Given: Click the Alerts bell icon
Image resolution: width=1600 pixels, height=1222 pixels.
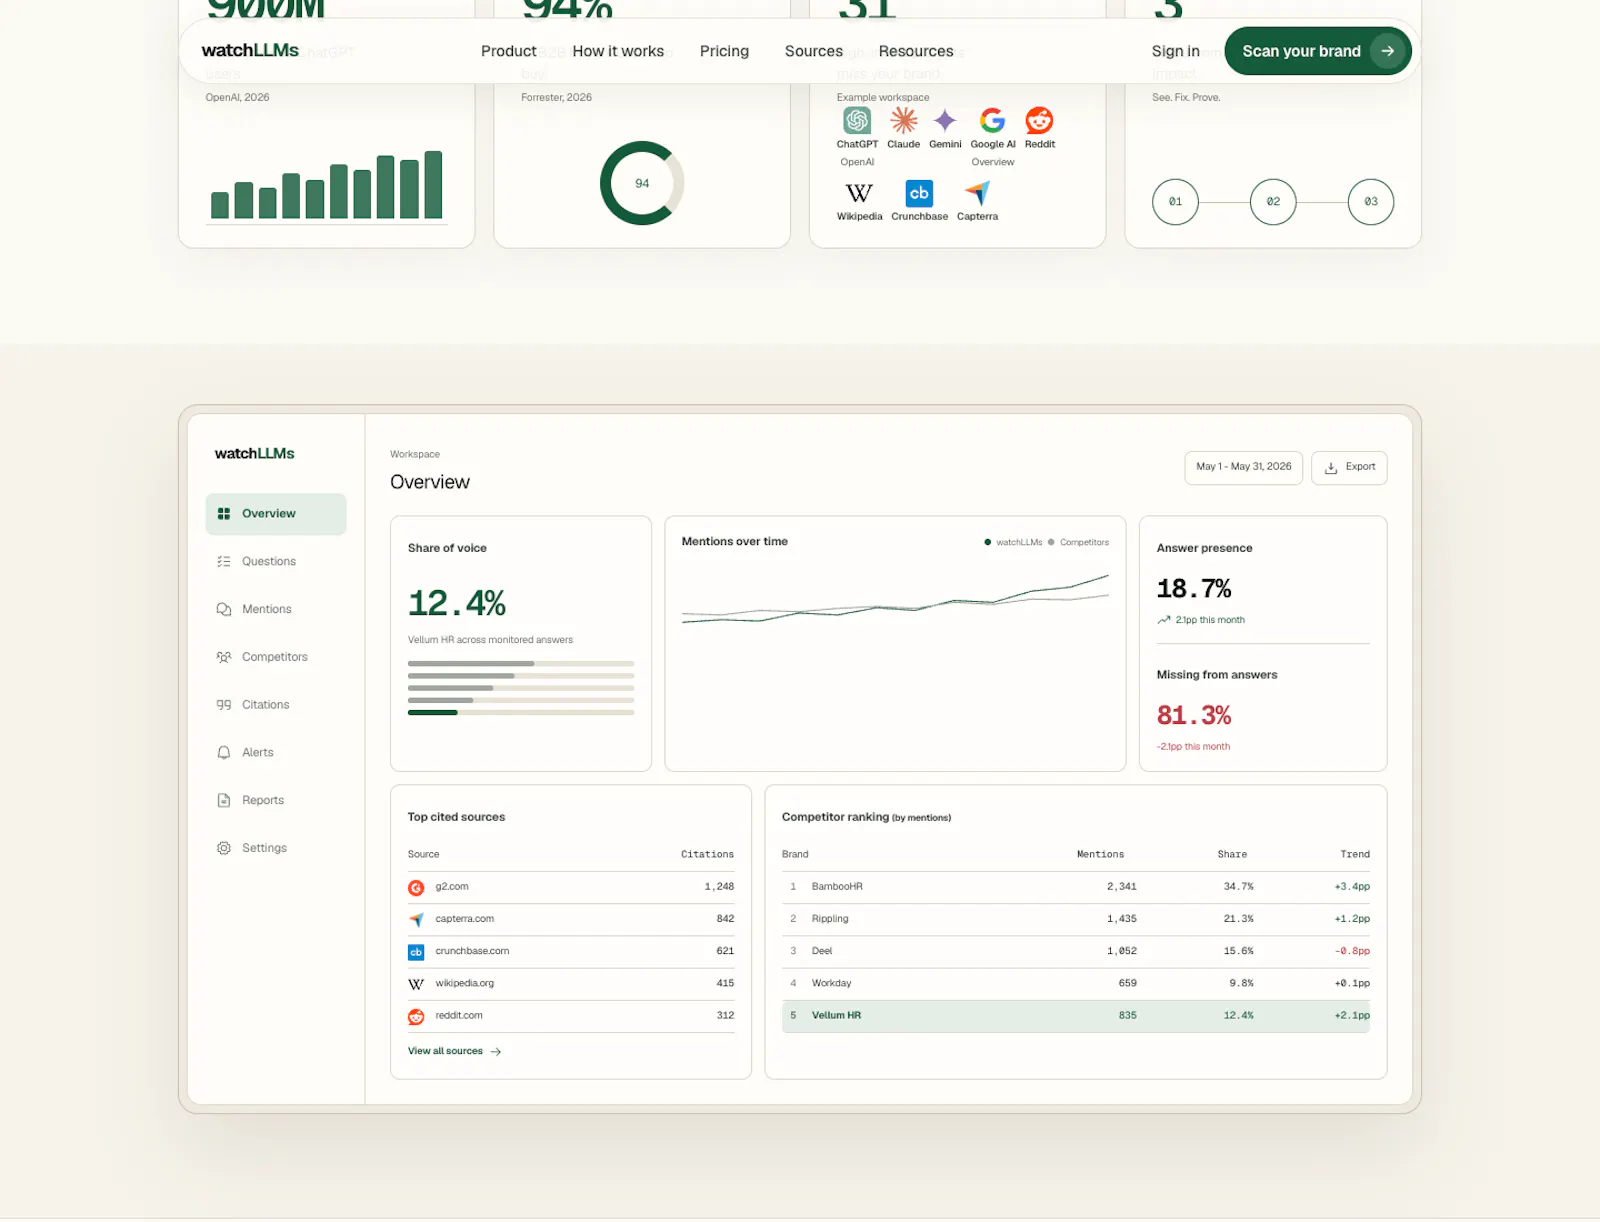Looking at the screenshot, I should click(224, 753).
